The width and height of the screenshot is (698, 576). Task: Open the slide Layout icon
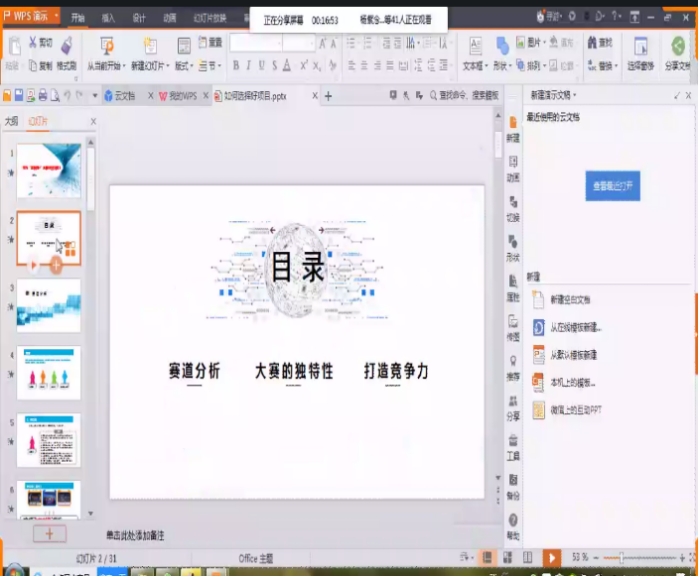pos(184,45)
